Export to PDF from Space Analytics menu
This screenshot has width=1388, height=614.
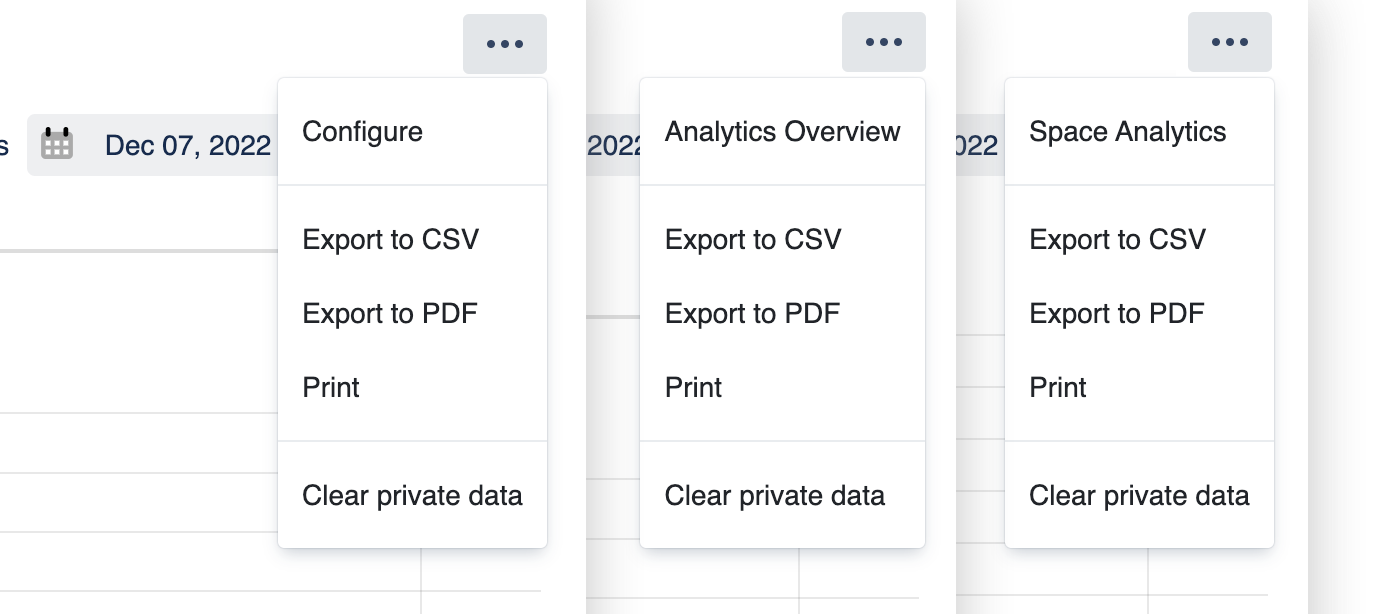pyautogui.click(x=1116, y=314)
